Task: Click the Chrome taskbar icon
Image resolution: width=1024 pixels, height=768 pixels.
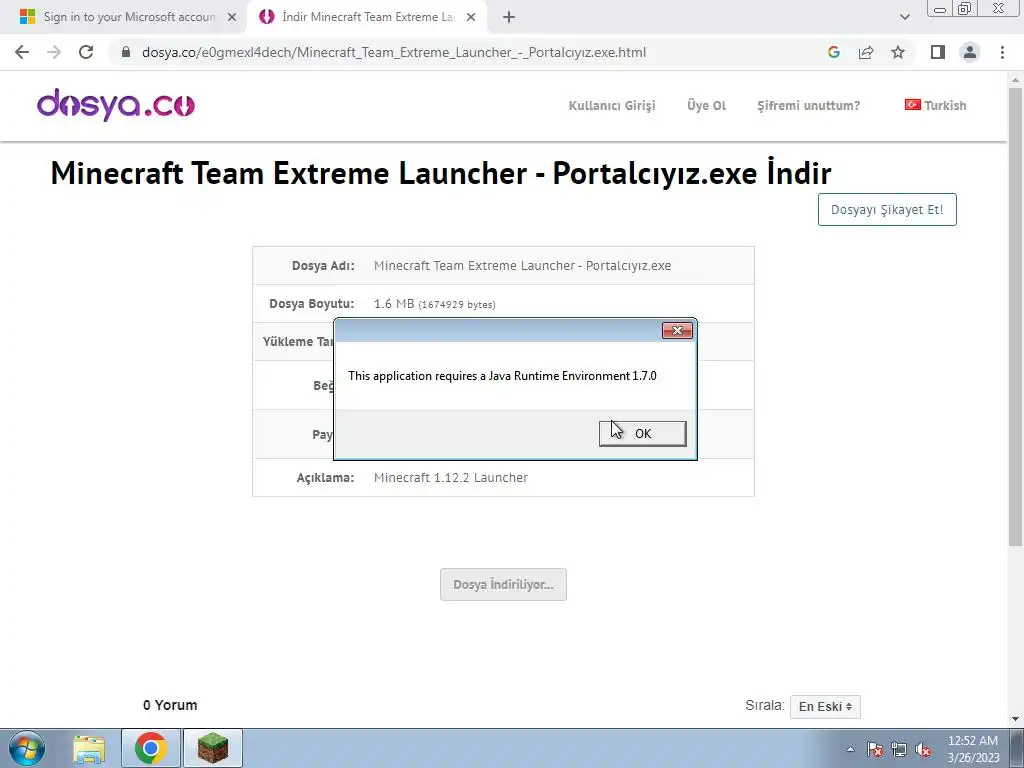Action: pos(151,748)
